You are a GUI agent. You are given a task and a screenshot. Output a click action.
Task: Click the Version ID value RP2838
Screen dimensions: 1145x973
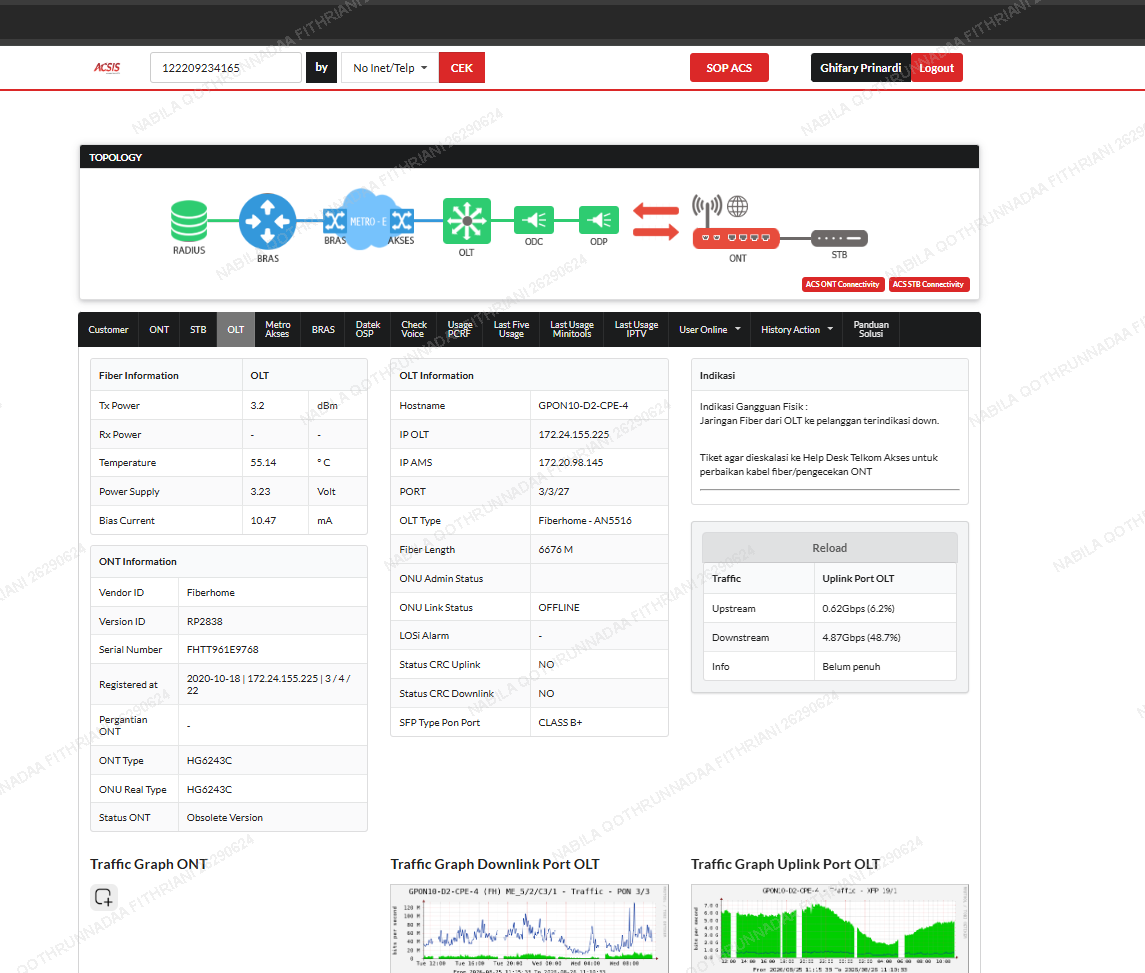click(x=204, y=622)
